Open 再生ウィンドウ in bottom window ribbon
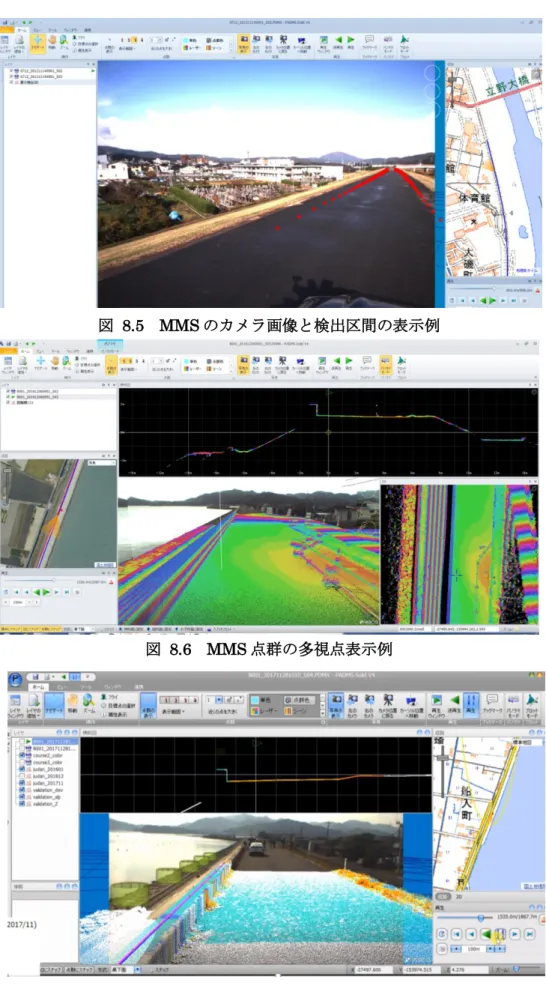This screenshot has width=546, height=989. [x=436, y=706]
